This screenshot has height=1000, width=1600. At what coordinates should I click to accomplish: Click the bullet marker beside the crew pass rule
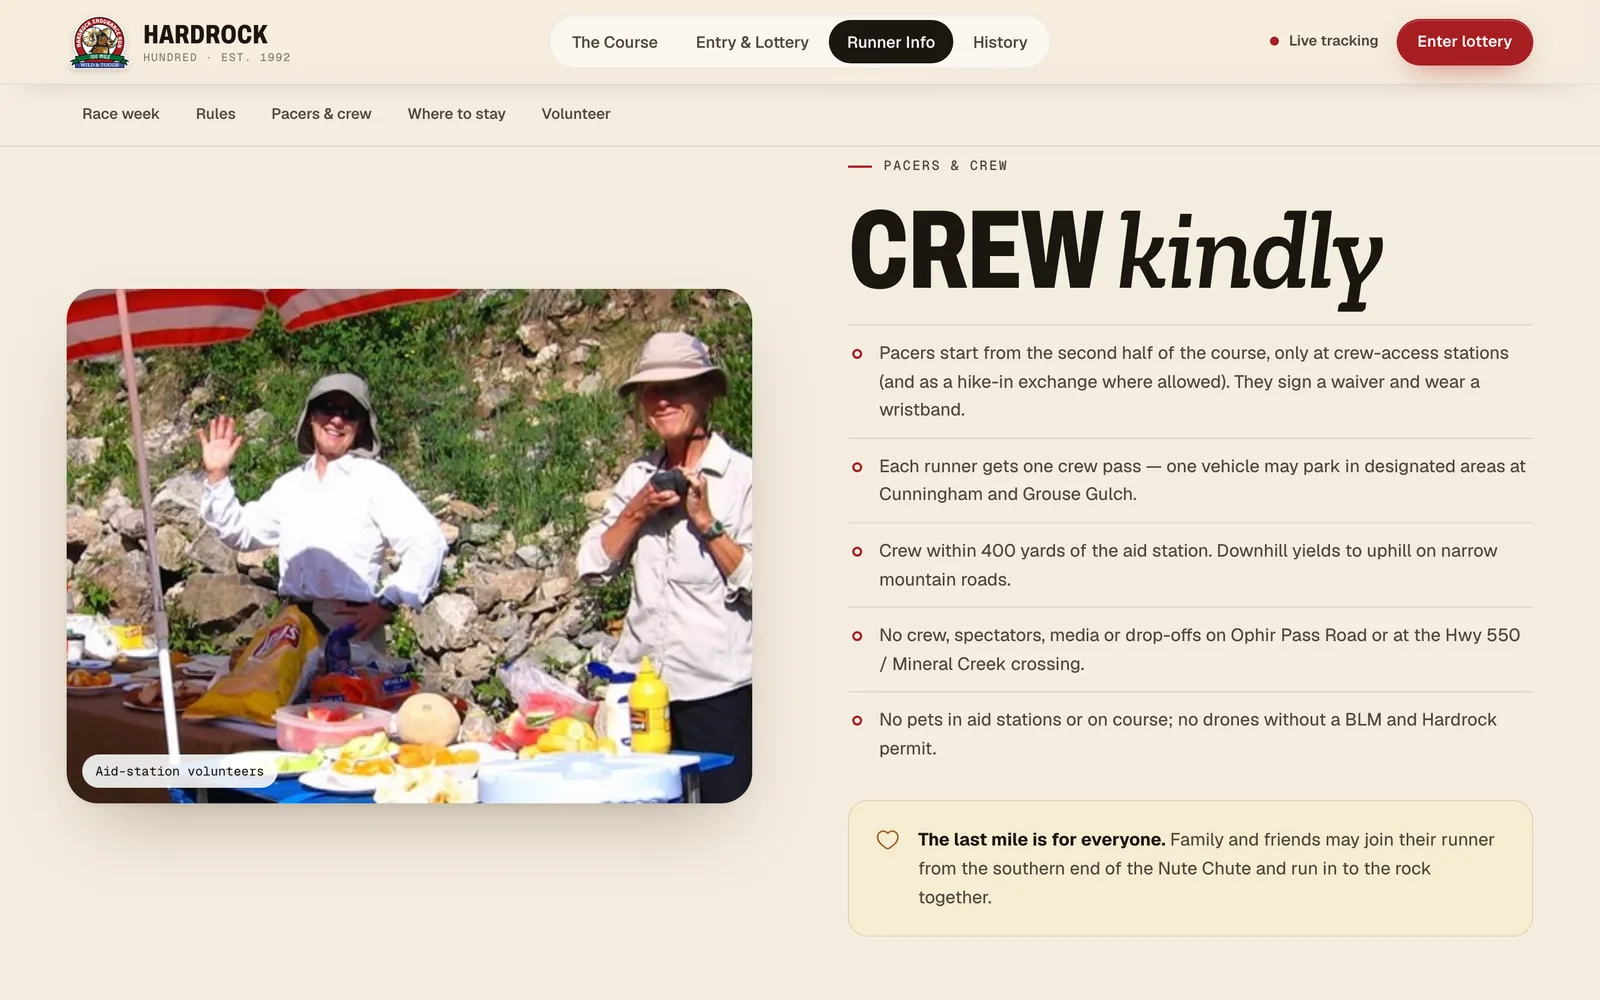(857, 467)
